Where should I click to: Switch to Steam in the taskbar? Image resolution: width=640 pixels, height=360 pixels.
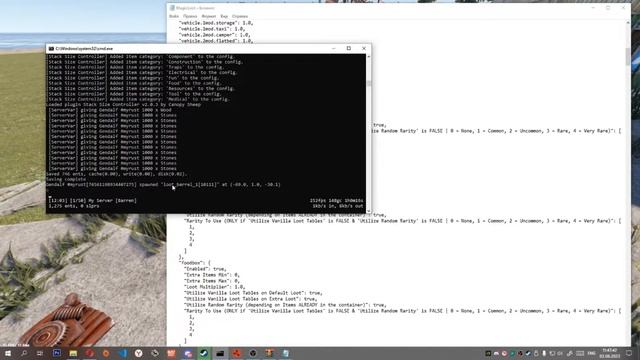pos(204,353)
